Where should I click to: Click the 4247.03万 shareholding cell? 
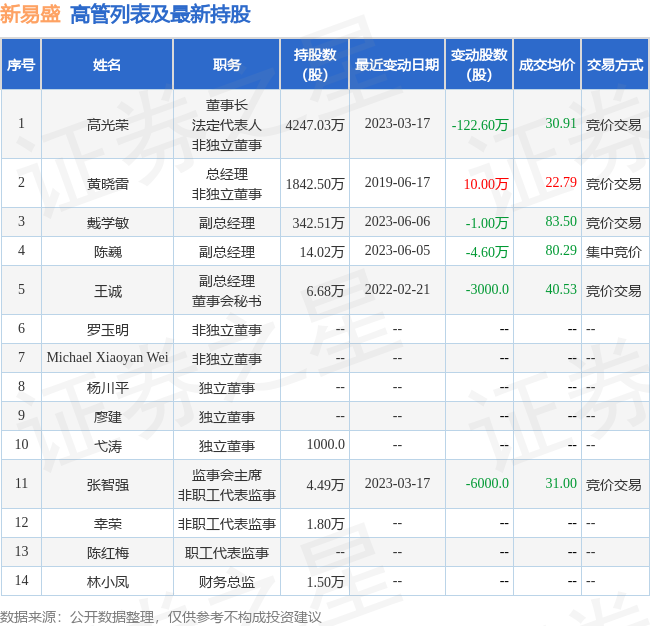coord(315,125)
